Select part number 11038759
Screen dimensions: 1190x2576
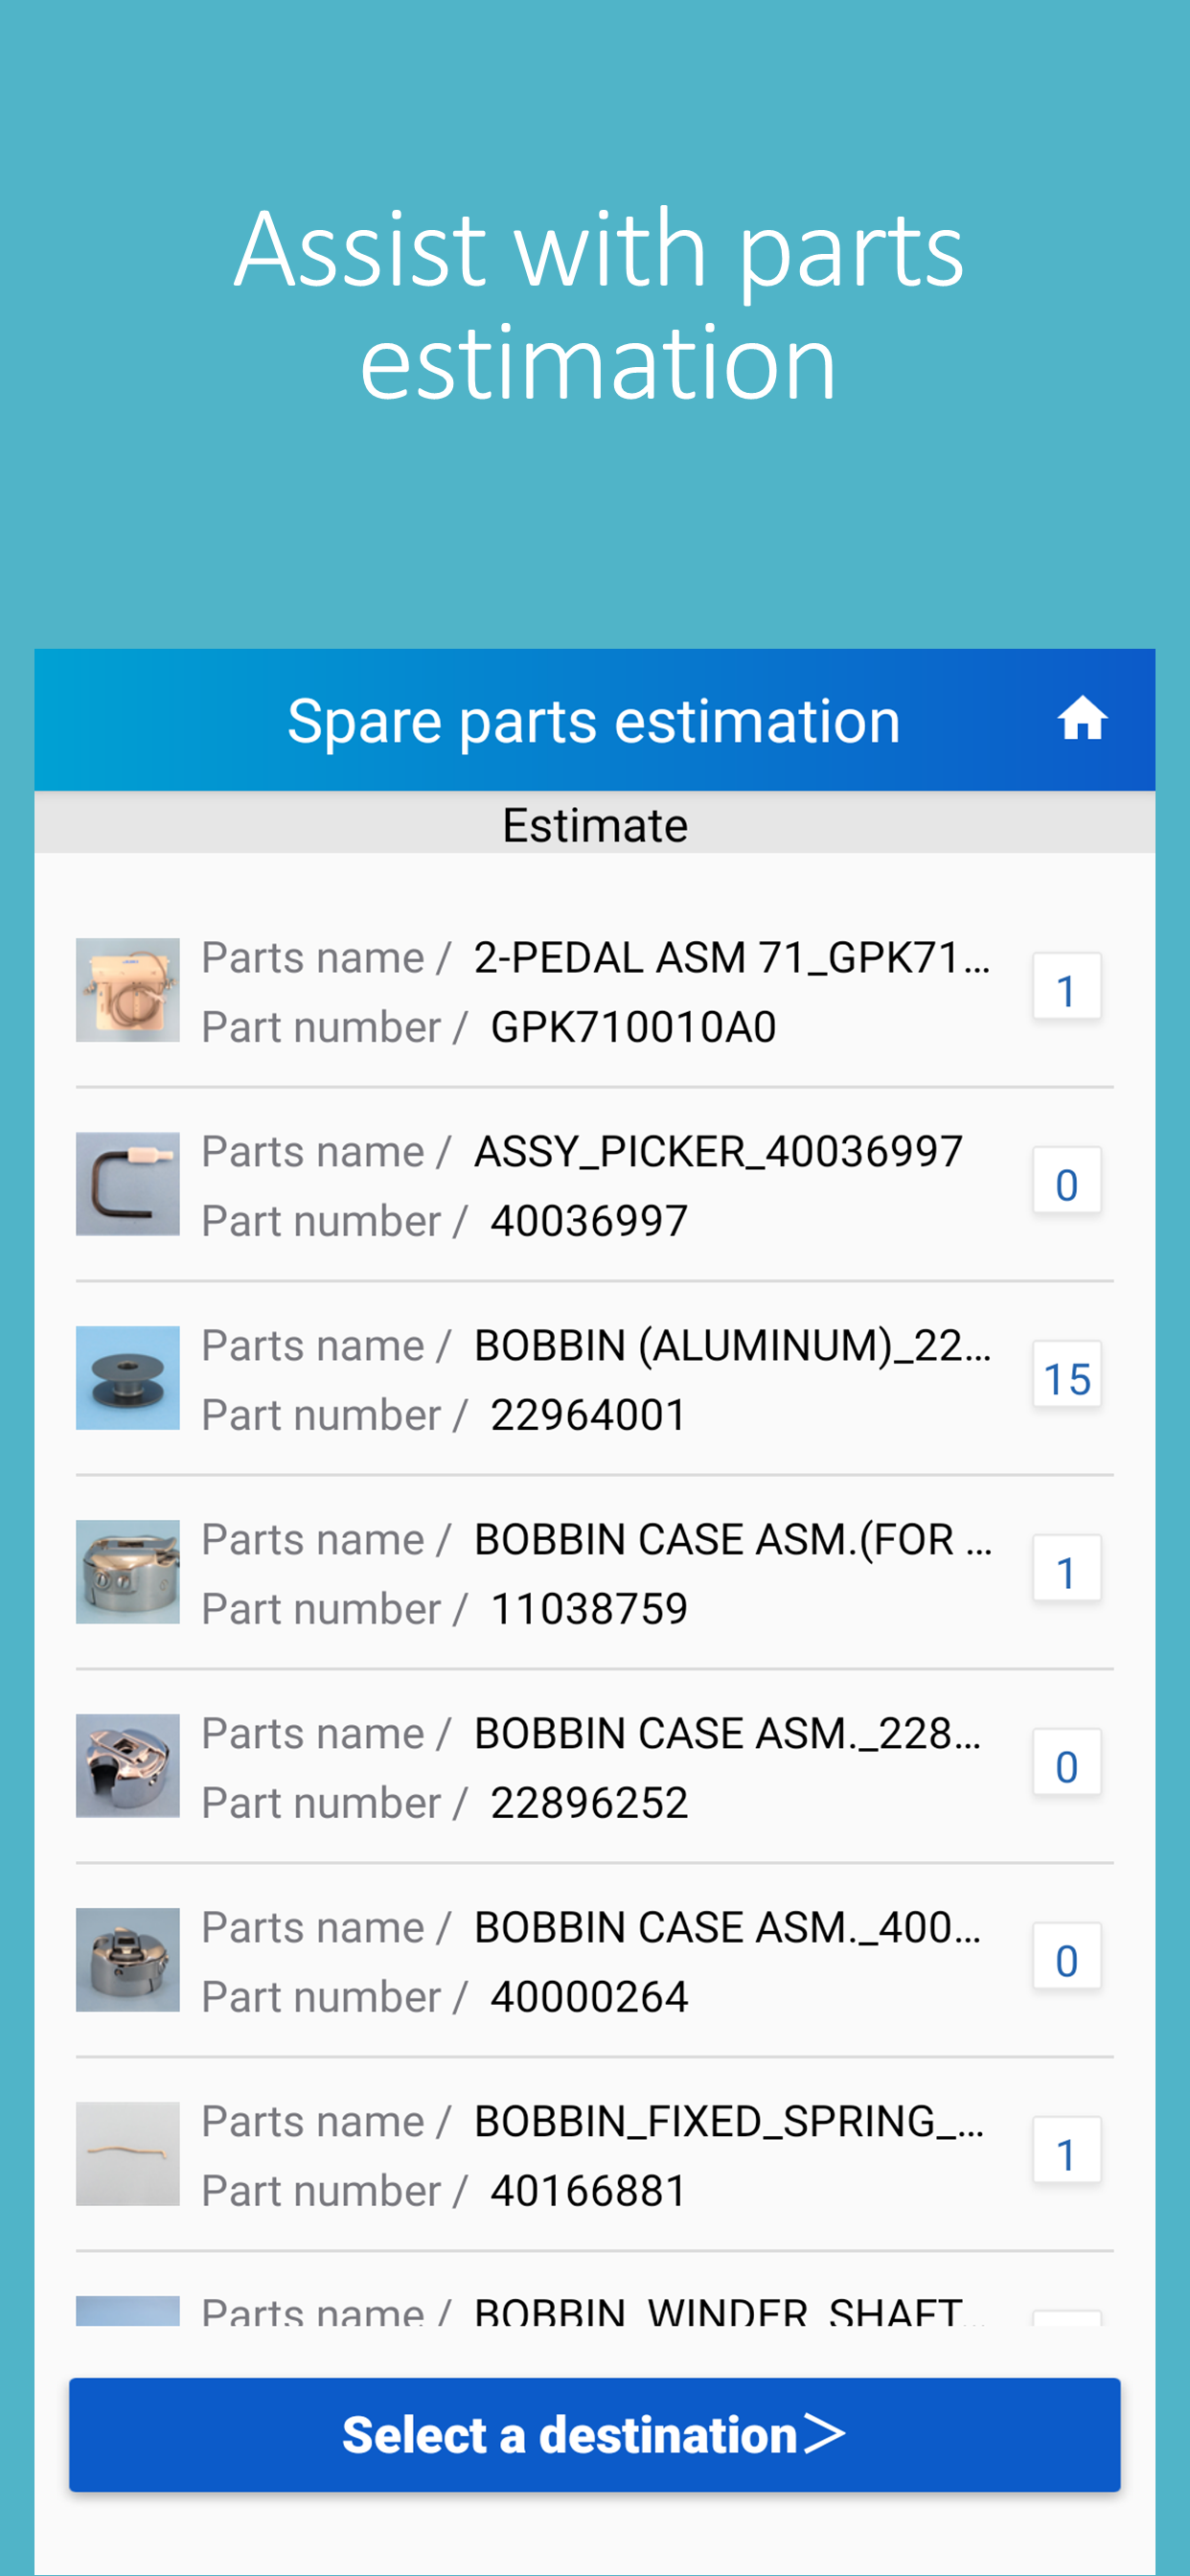pyautogui.click(x=589, y=1610)
